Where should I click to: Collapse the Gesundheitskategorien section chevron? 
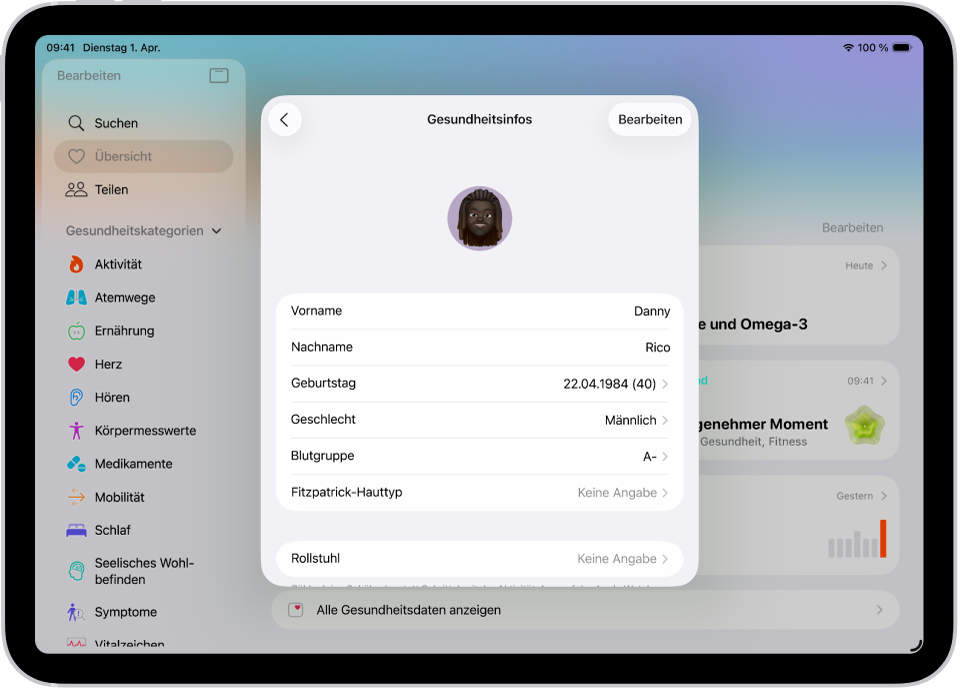click(216, 231)
